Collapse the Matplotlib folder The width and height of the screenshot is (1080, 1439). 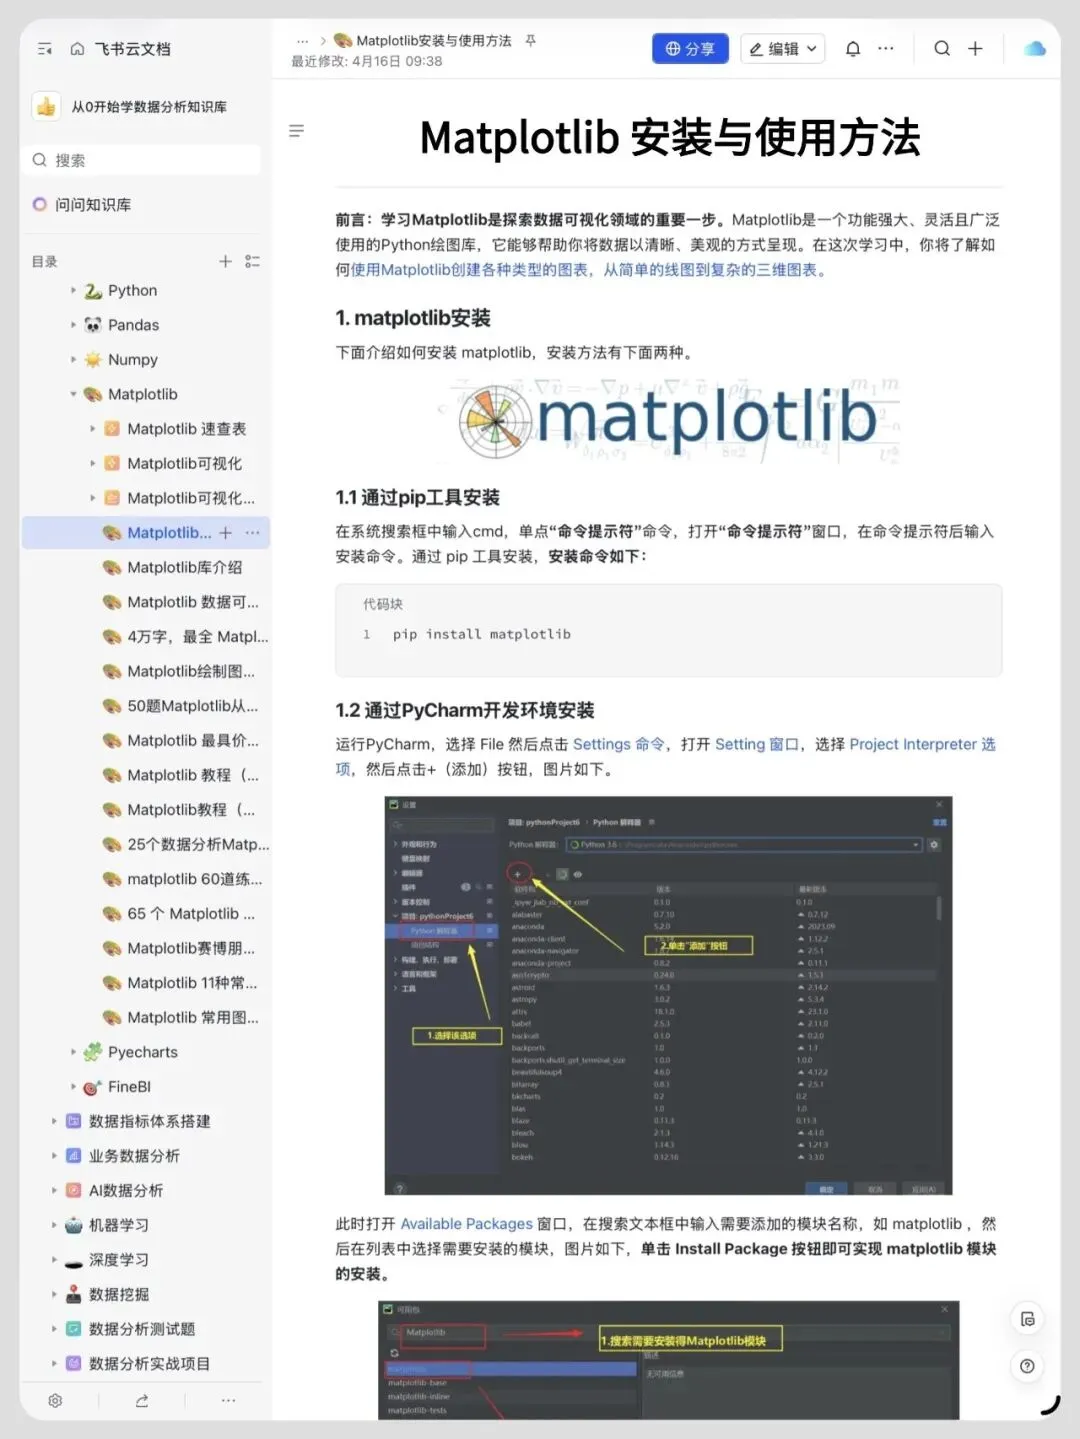pos(73,394)
